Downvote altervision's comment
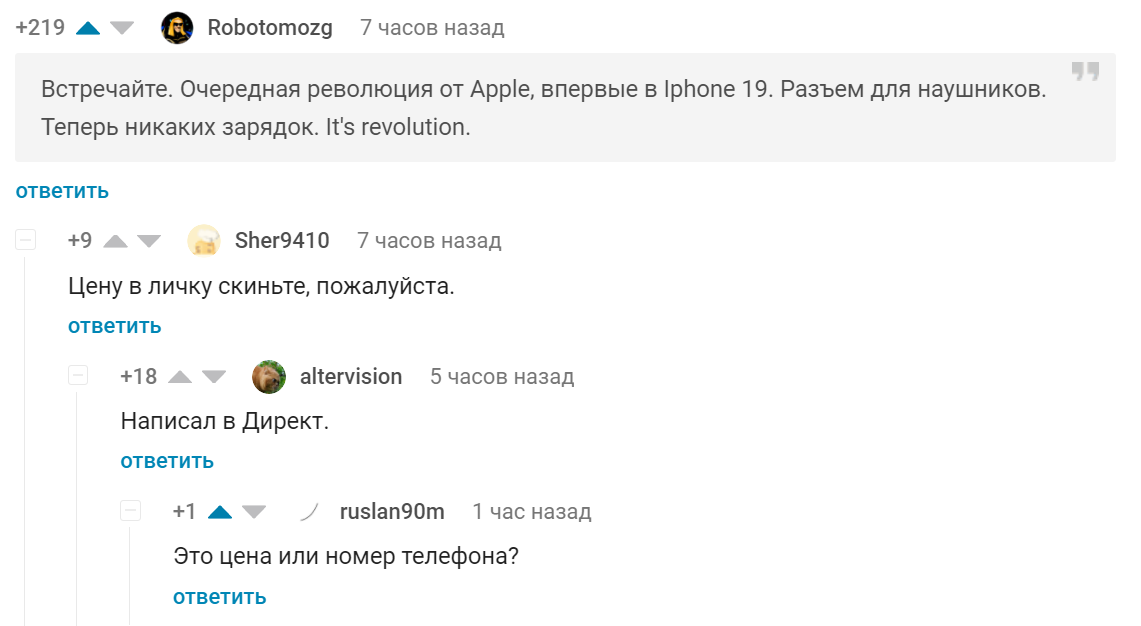1141x626 pixels. (214, 377)
